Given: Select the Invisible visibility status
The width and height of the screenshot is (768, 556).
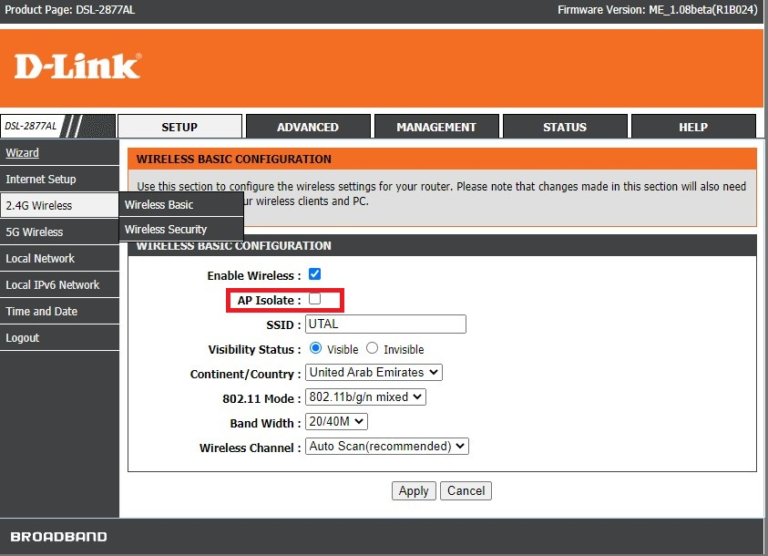Looking at the screenshot, I should click(372, 349).
